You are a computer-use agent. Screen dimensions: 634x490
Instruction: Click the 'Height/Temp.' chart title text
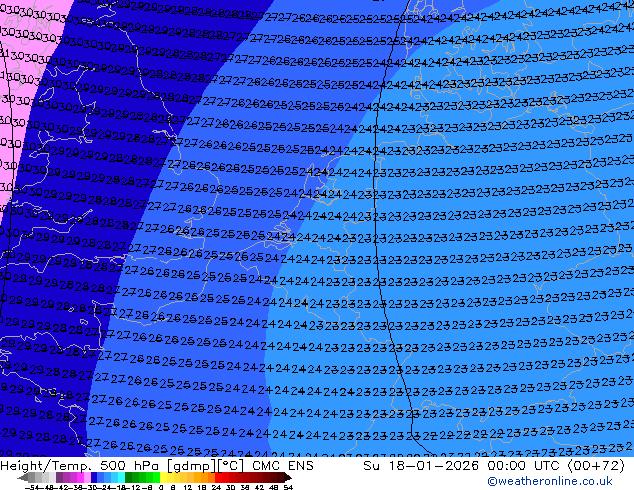point(46,466)
